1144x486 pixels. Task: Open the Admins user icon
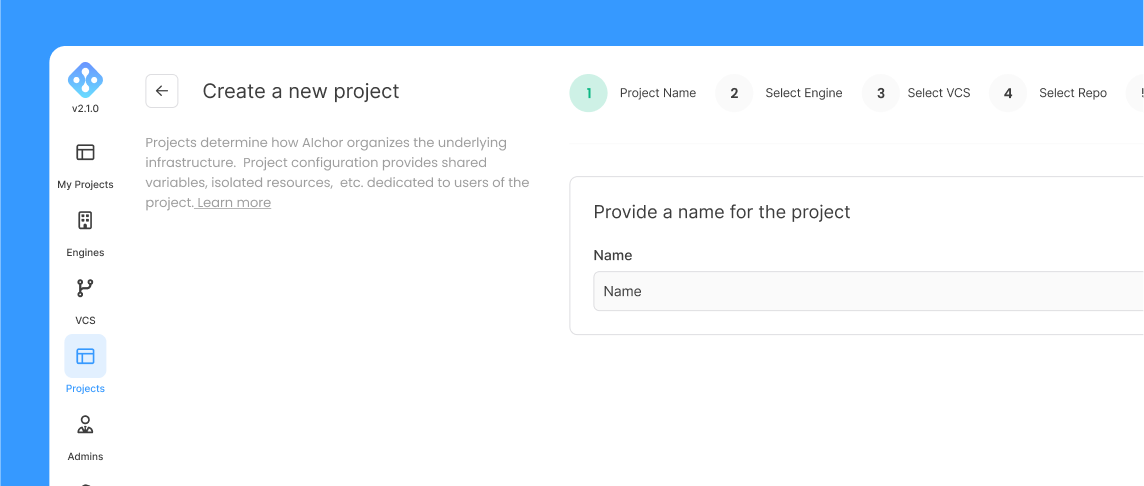click(85, 424)
